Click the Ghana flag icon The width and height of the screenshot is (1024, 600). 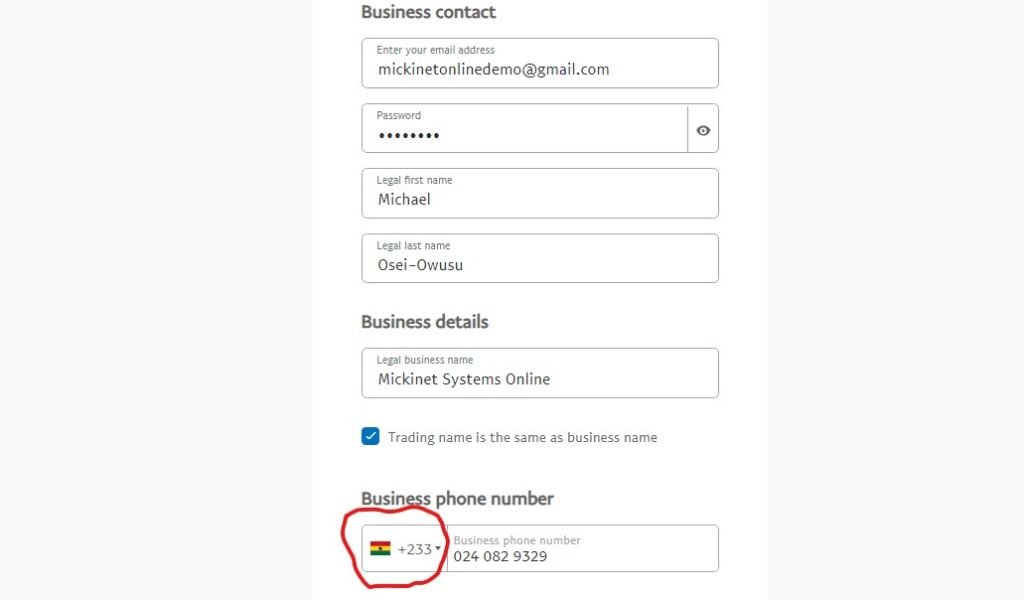(x=380, y=548)
